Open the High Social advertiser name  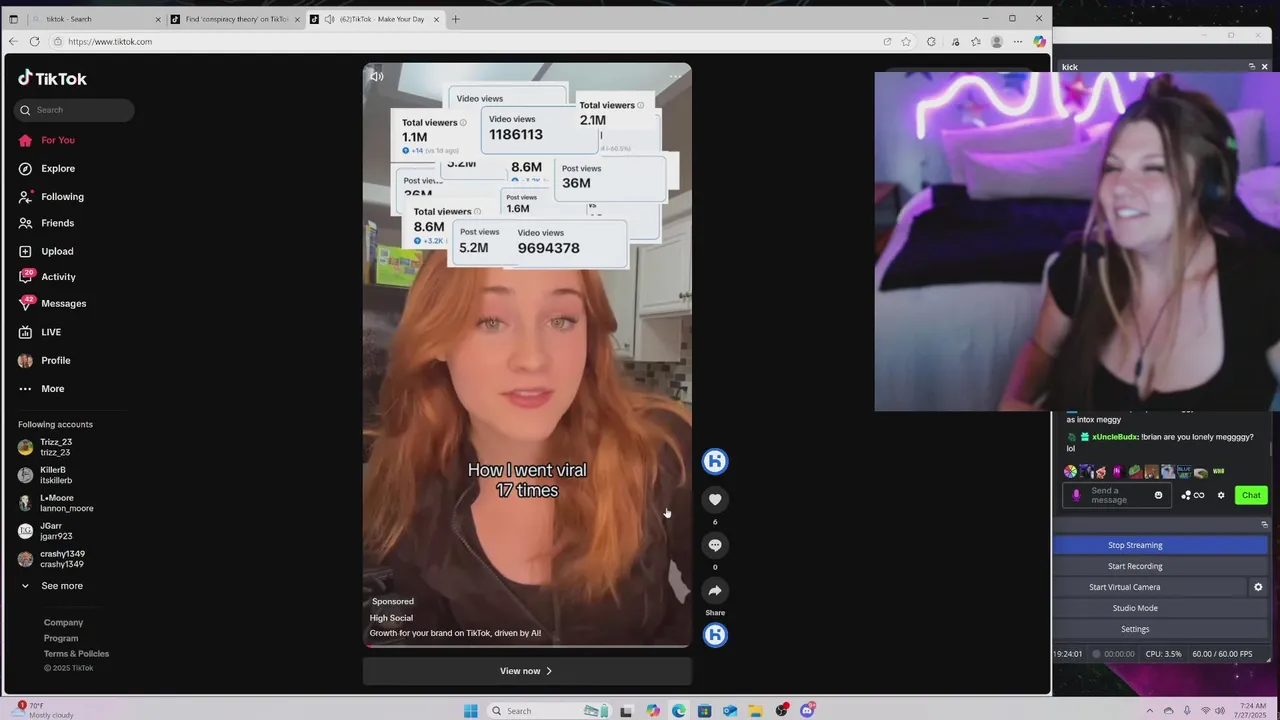point(391,618)
